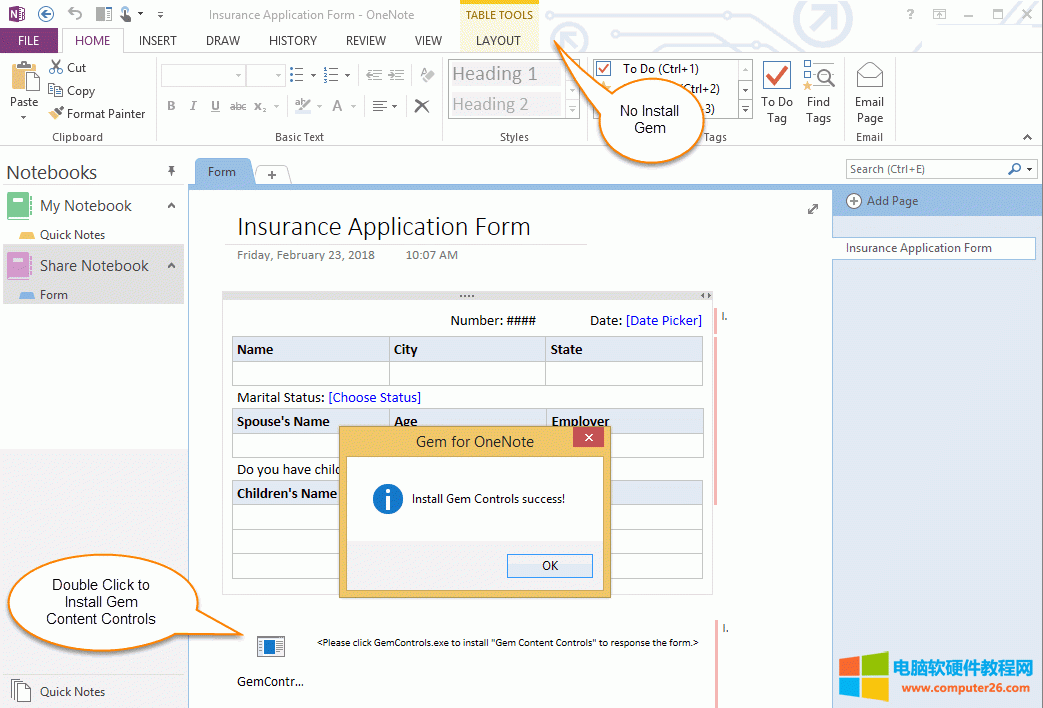Toggle the To Do (Ctrl+1) checkbox tag
Viewport: 1043px width, 708px height.
[x=604, y=69]
